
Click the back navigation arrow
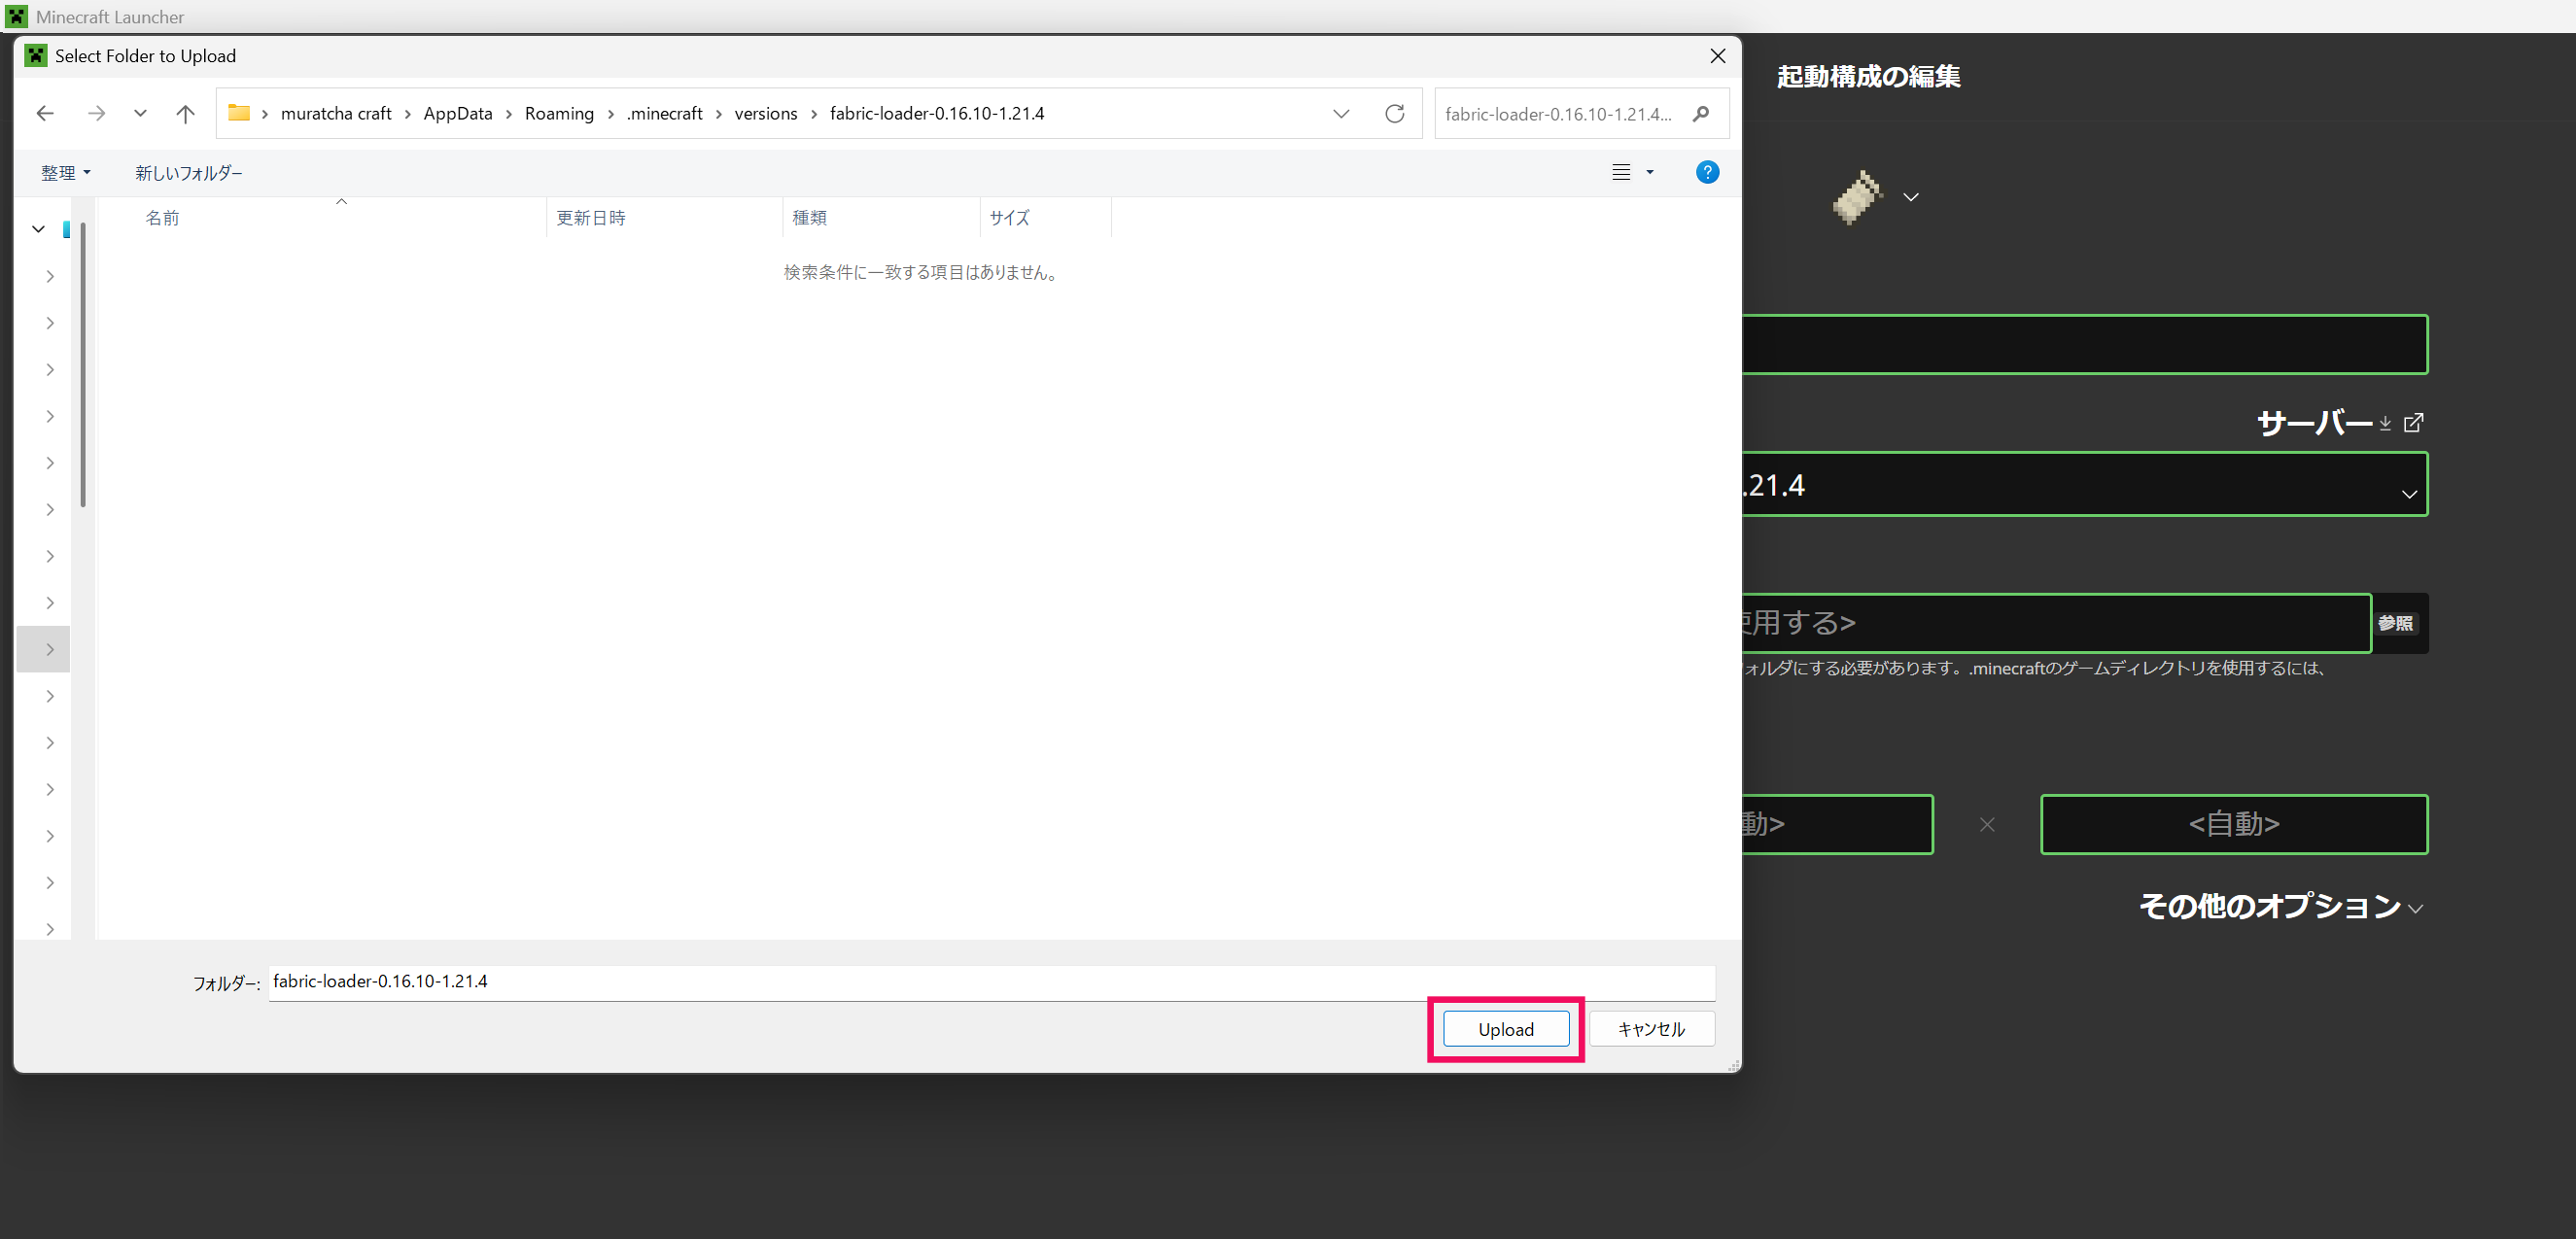pos(45,113)
